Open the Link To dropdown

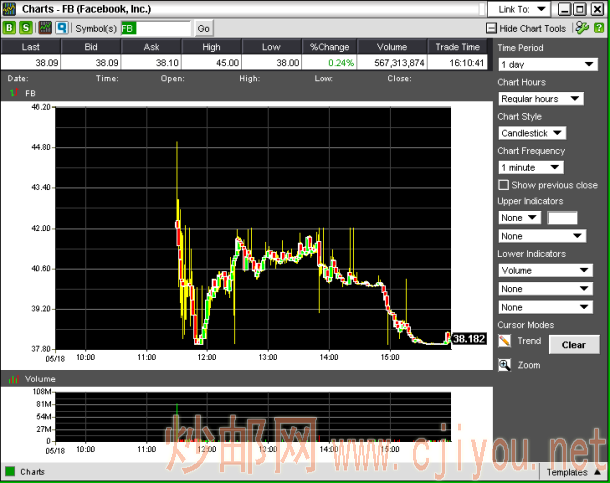(x=519, y=9)
